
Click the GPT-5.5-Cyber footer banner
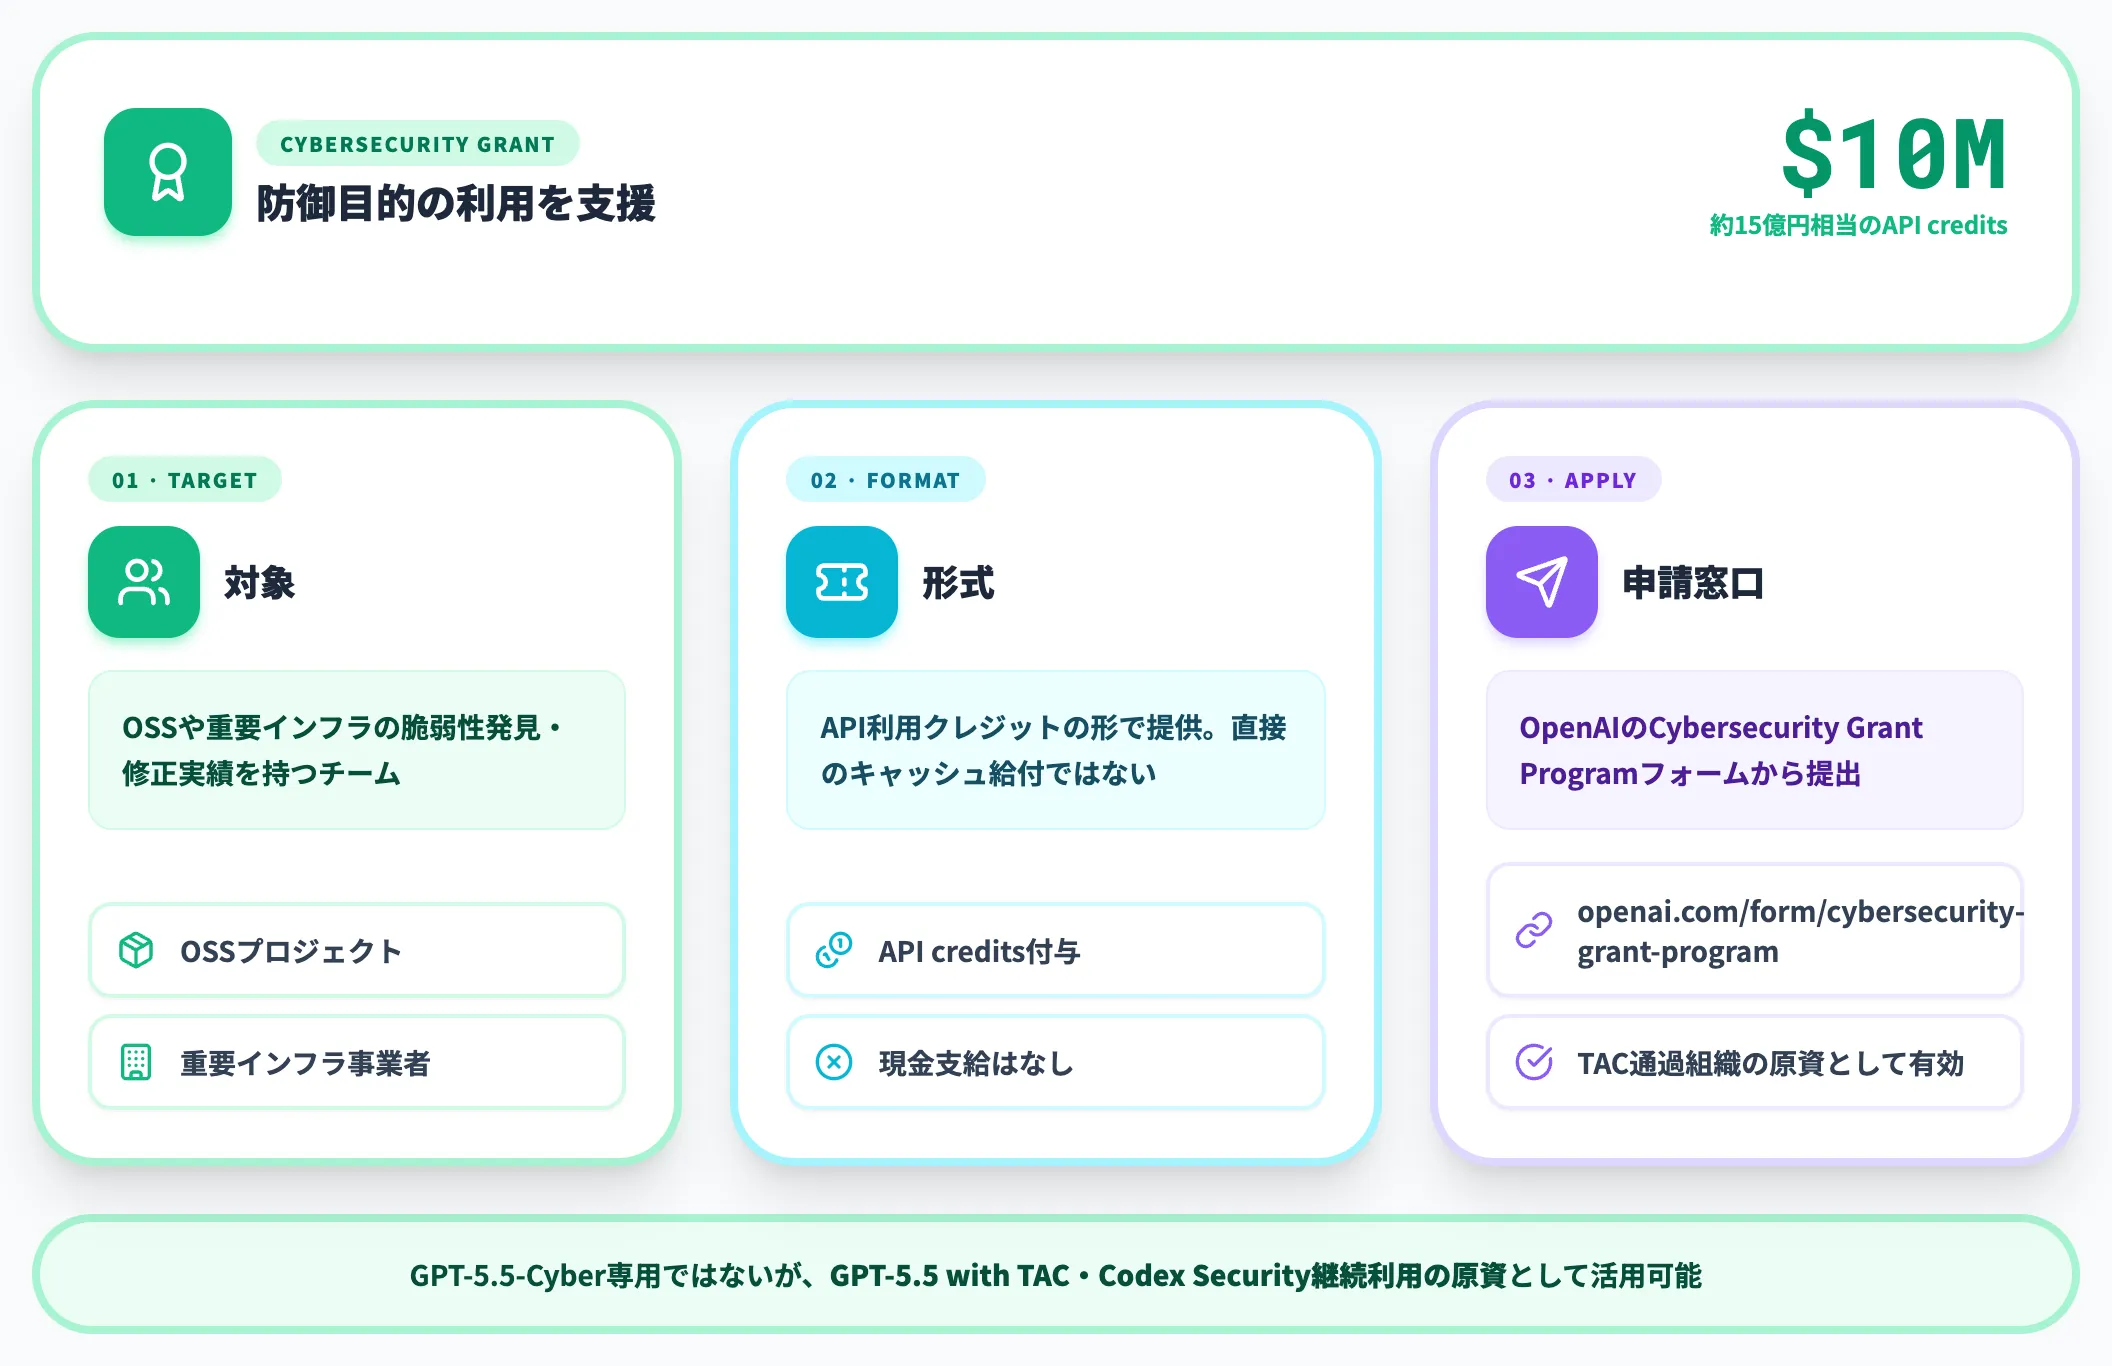(x=1056, y=1275)
